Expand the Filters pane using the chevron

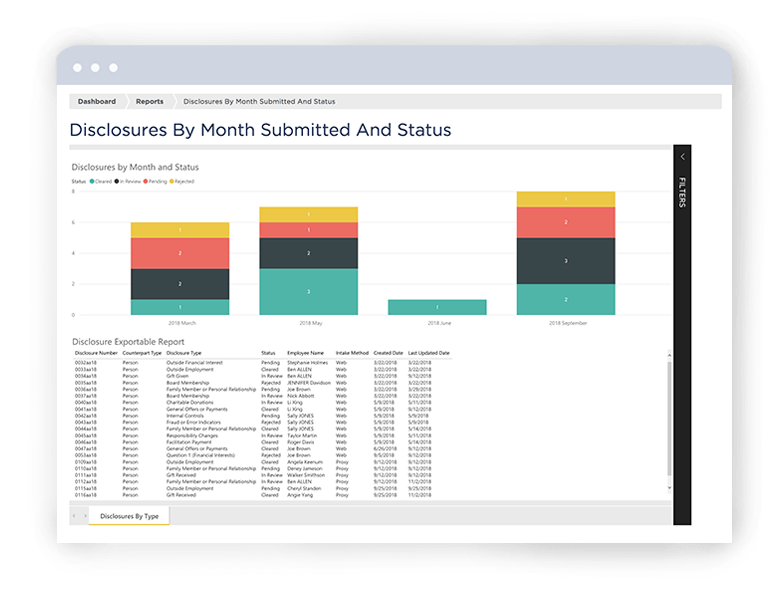coord(682,157)
